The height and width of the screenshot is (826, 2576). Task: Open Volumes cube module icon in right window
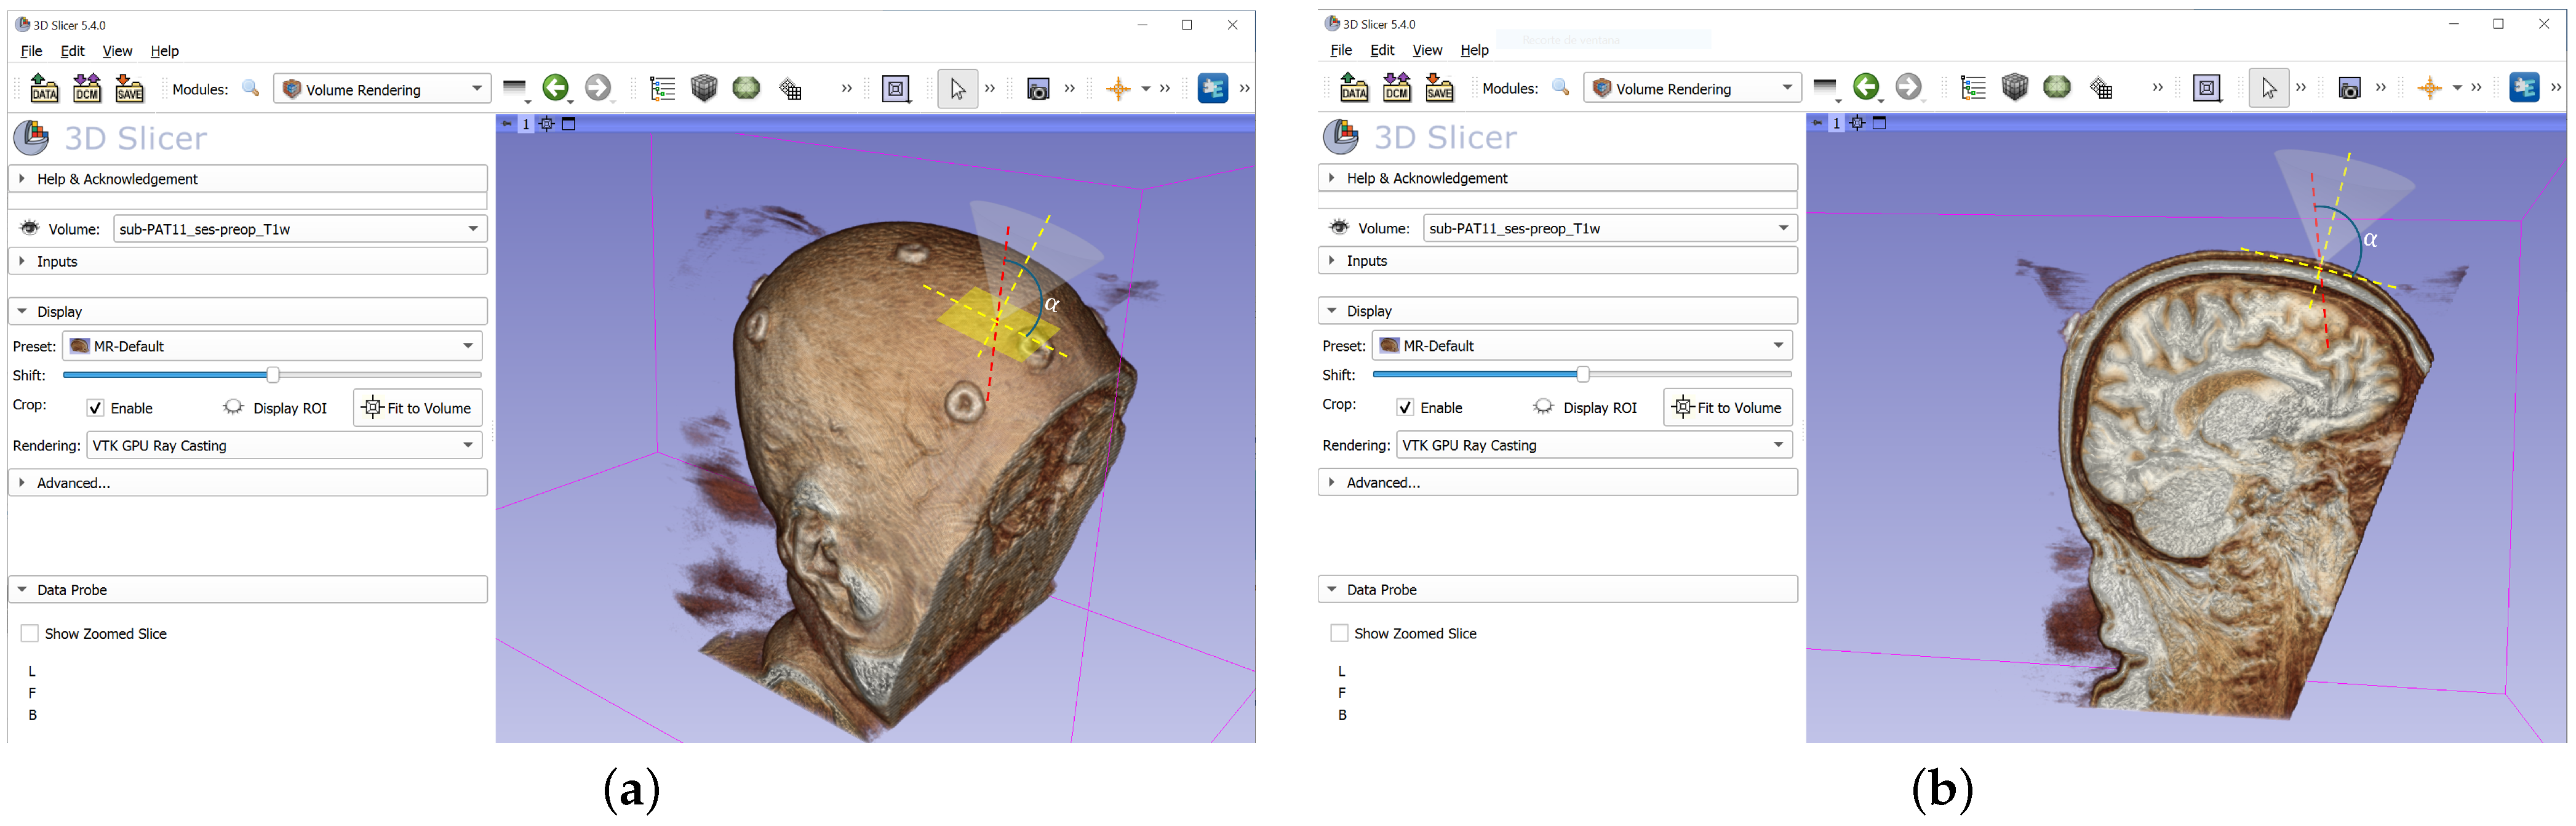pyautogui.click(x=2014, y=88)
